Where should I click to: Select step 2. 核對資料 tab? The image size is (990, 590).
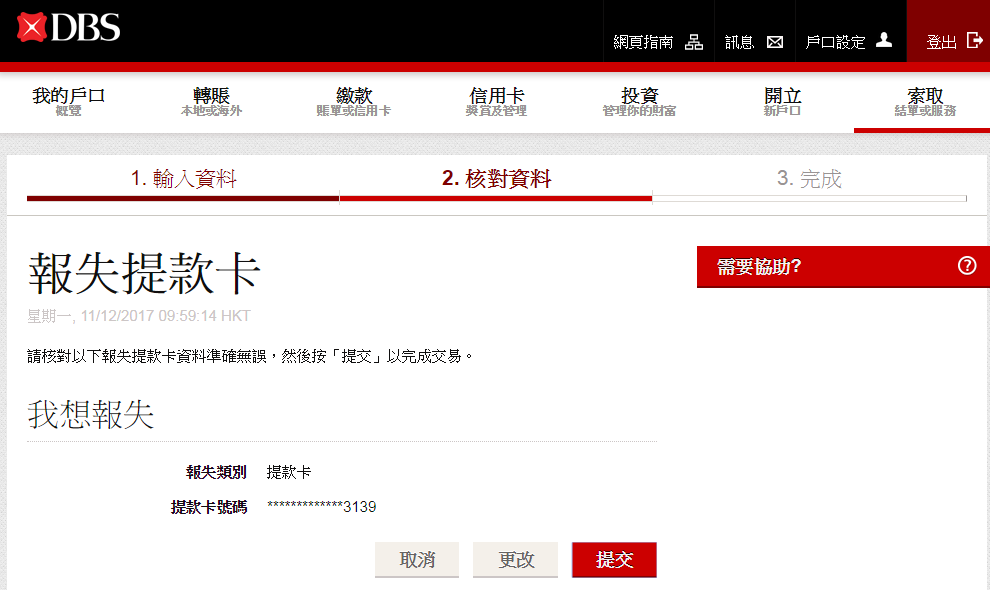(496, 179)
